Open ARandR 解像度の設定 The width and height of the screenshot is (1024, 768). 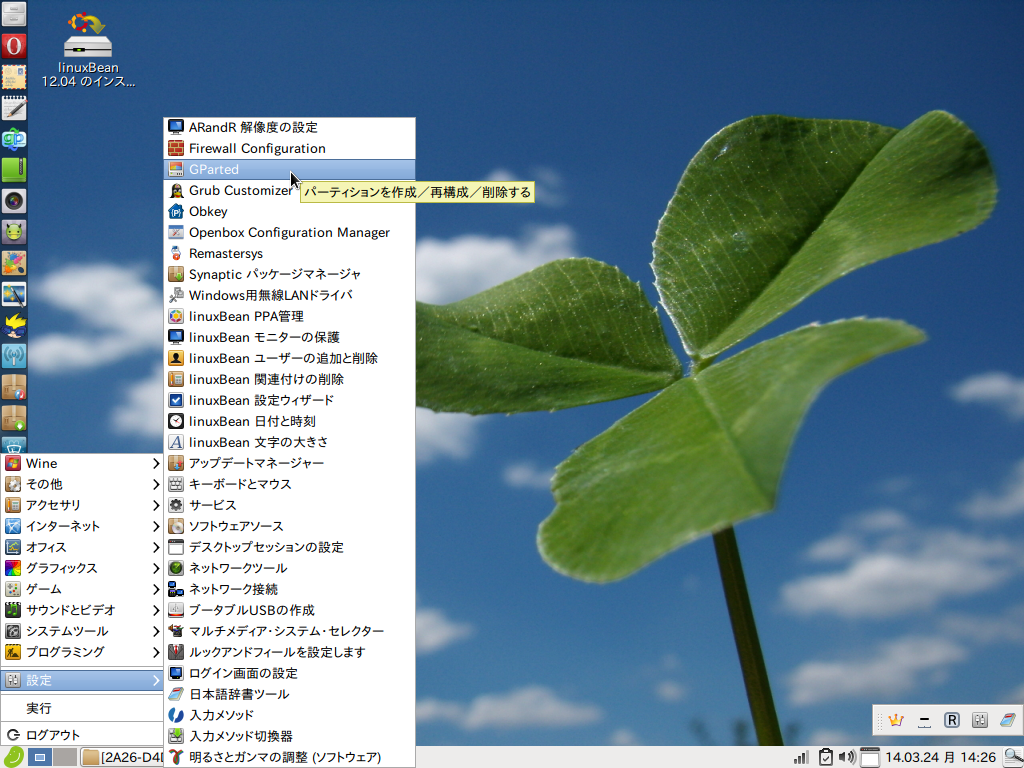click(x=289, y=127)
